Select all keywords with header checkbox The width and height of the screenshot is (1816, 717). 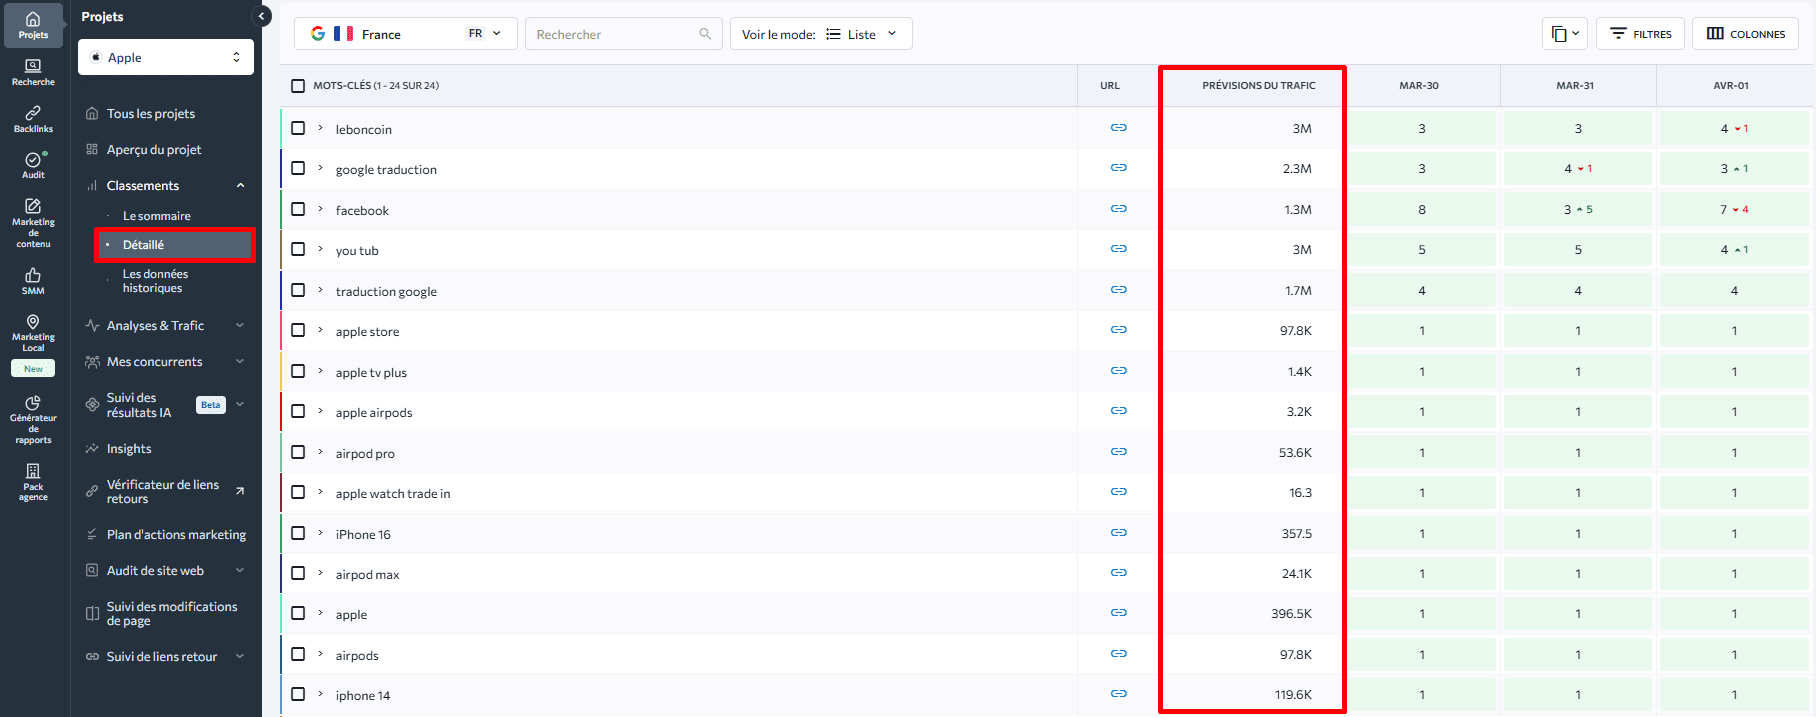pos(298,86)
